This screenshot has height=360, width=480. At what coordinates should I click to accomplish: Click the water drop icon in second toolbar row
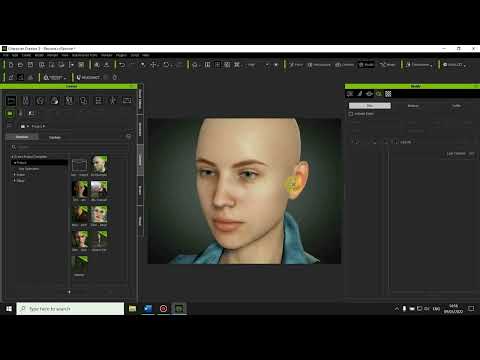coord(115,77)
